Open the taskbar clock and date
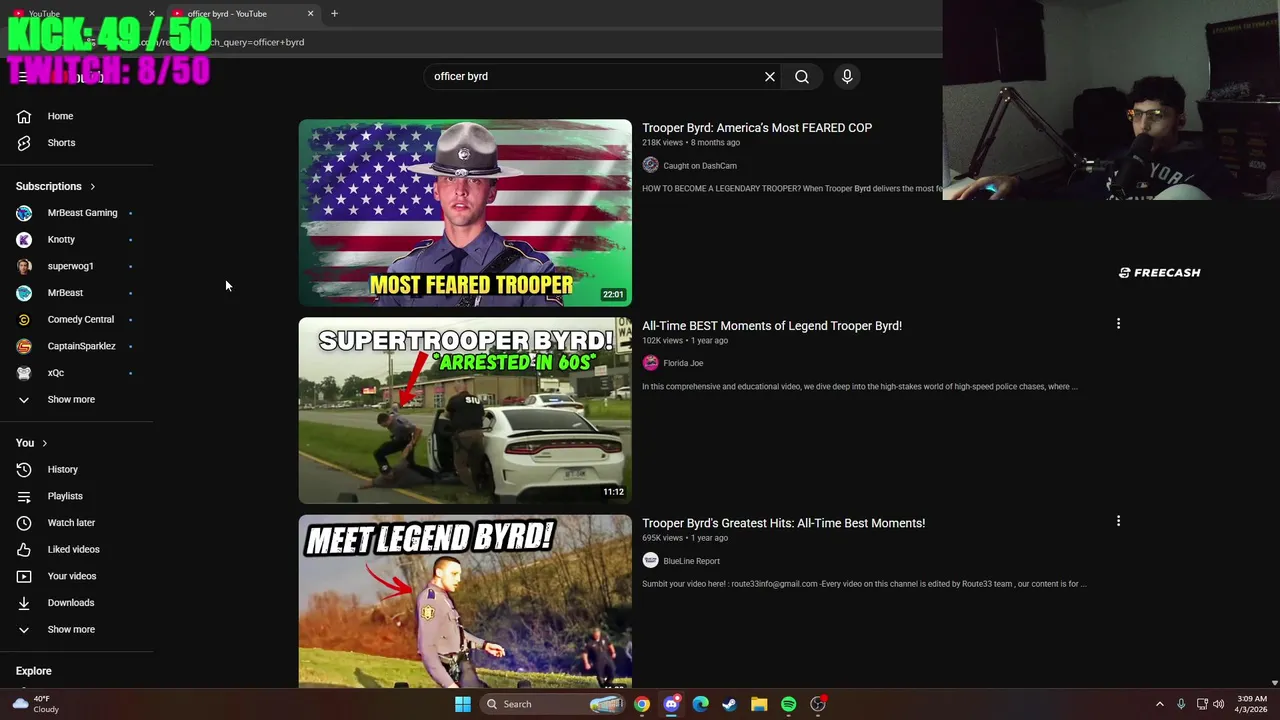 (1252, 704)
